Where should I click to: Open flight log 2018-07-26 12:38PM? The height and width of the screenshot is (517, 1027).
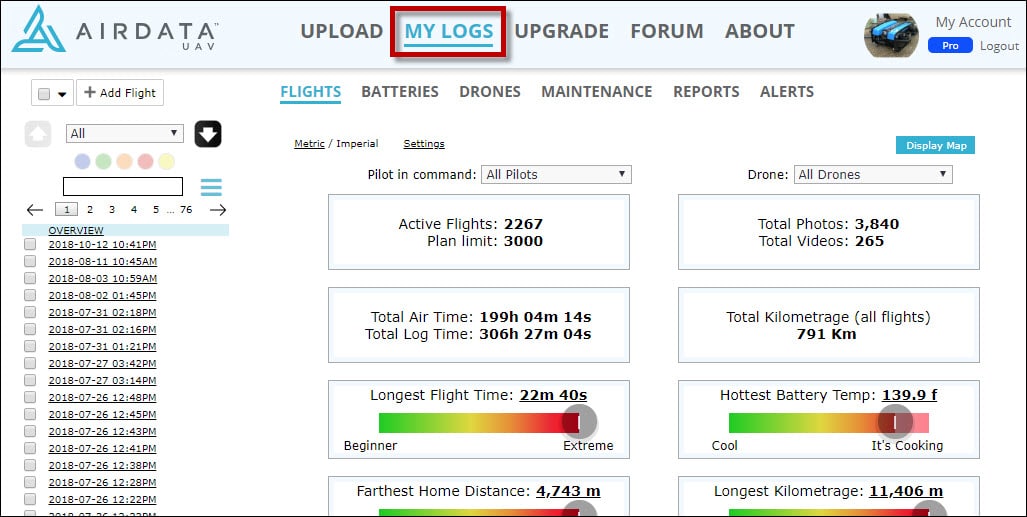pos(102,465)
